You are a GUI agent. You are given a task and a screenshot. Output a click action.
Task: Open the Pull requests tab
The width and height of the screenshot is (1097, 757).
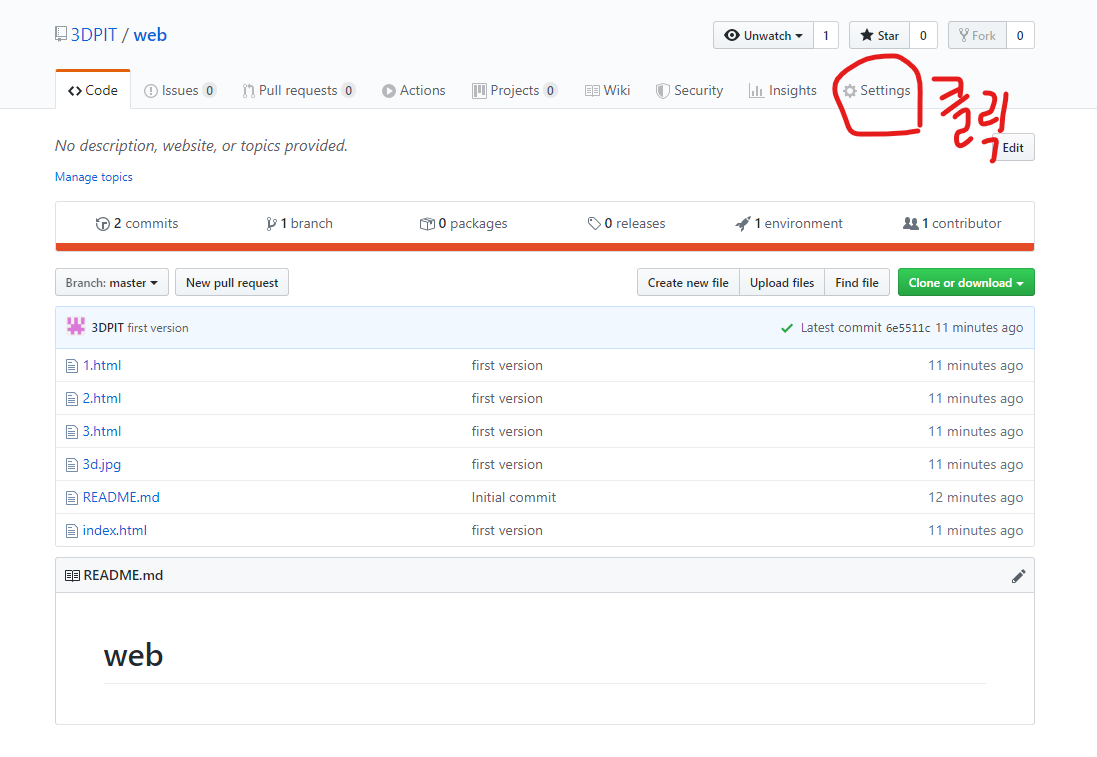(x=299, y=90)
